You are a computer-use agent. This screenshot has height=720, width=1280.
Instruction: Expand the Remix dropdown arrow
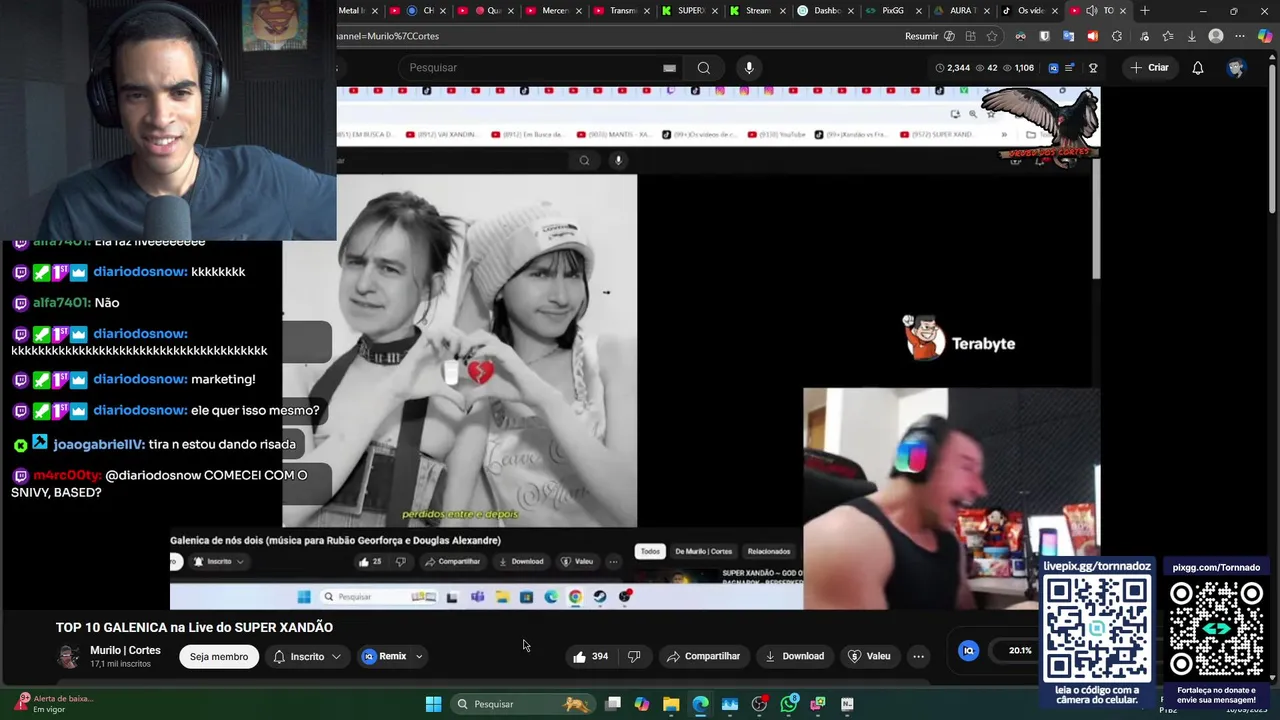(419, 657)
